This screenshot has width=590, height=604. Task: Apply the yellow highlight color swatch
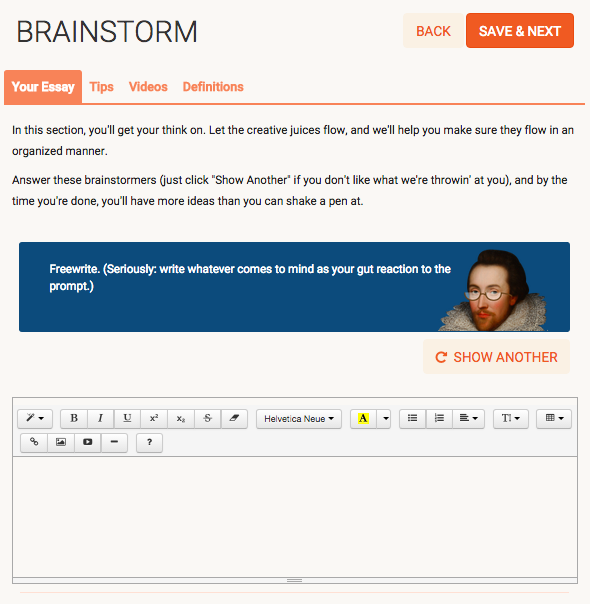[363, 419]
